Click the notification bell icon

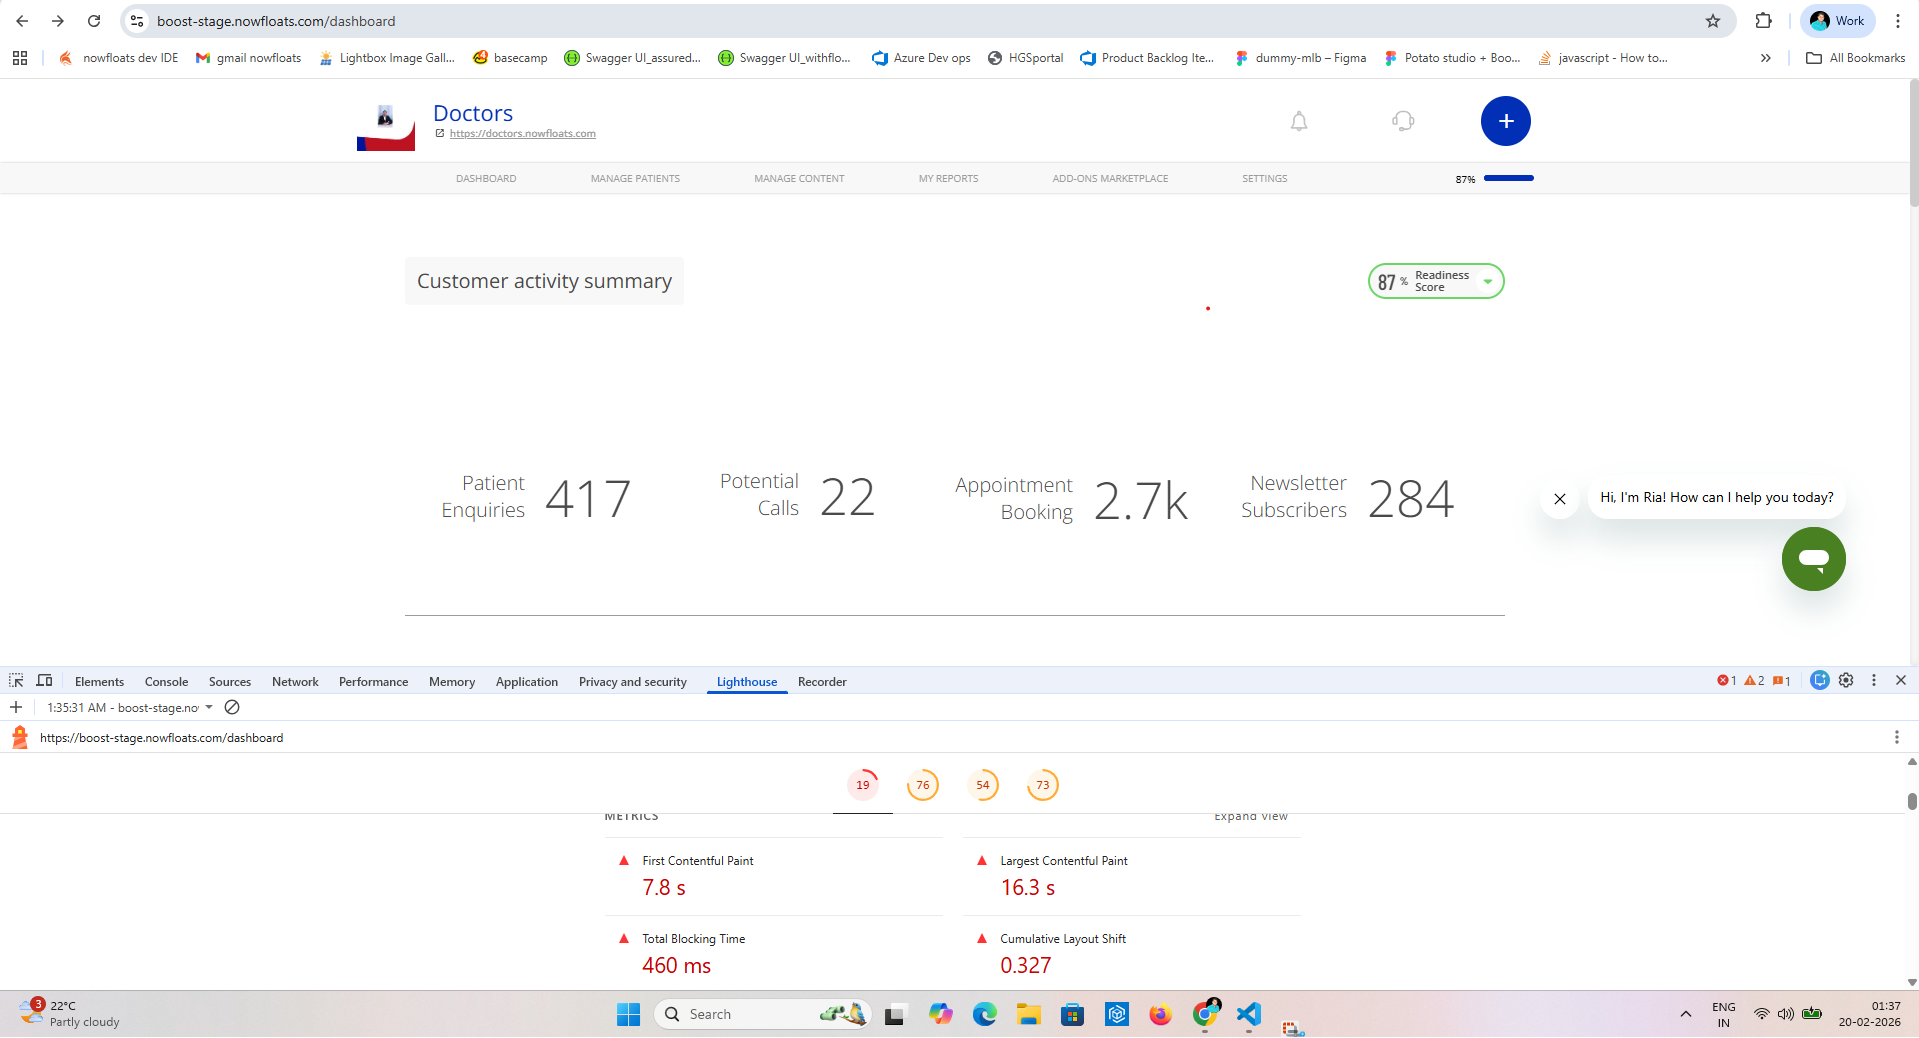coord(1298,122)
